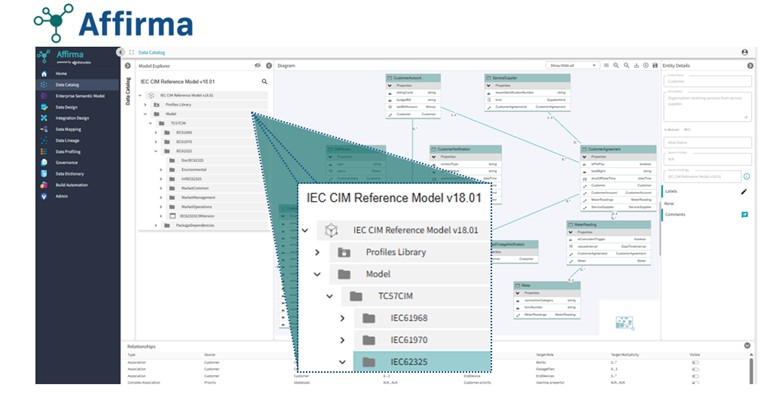This screenshot has height=412, width=780.
Task: Expand the PackageDependencies folder
Action: click(155, 225)
